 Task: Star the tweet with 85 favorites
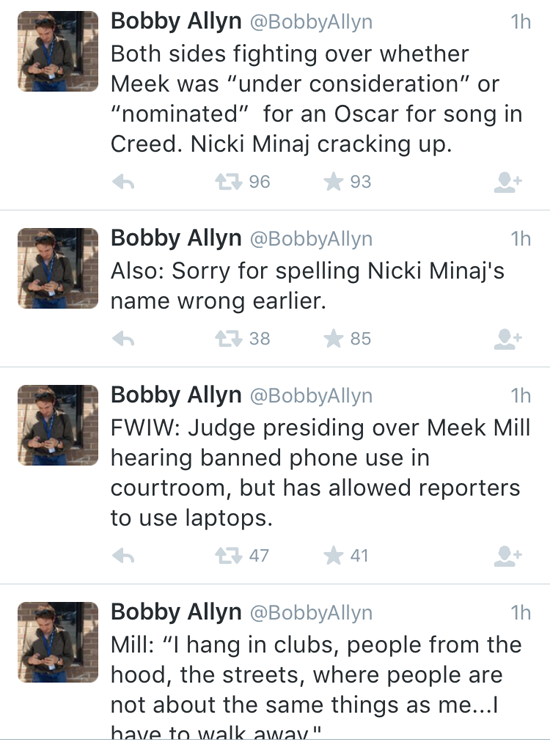click(333, 338)
